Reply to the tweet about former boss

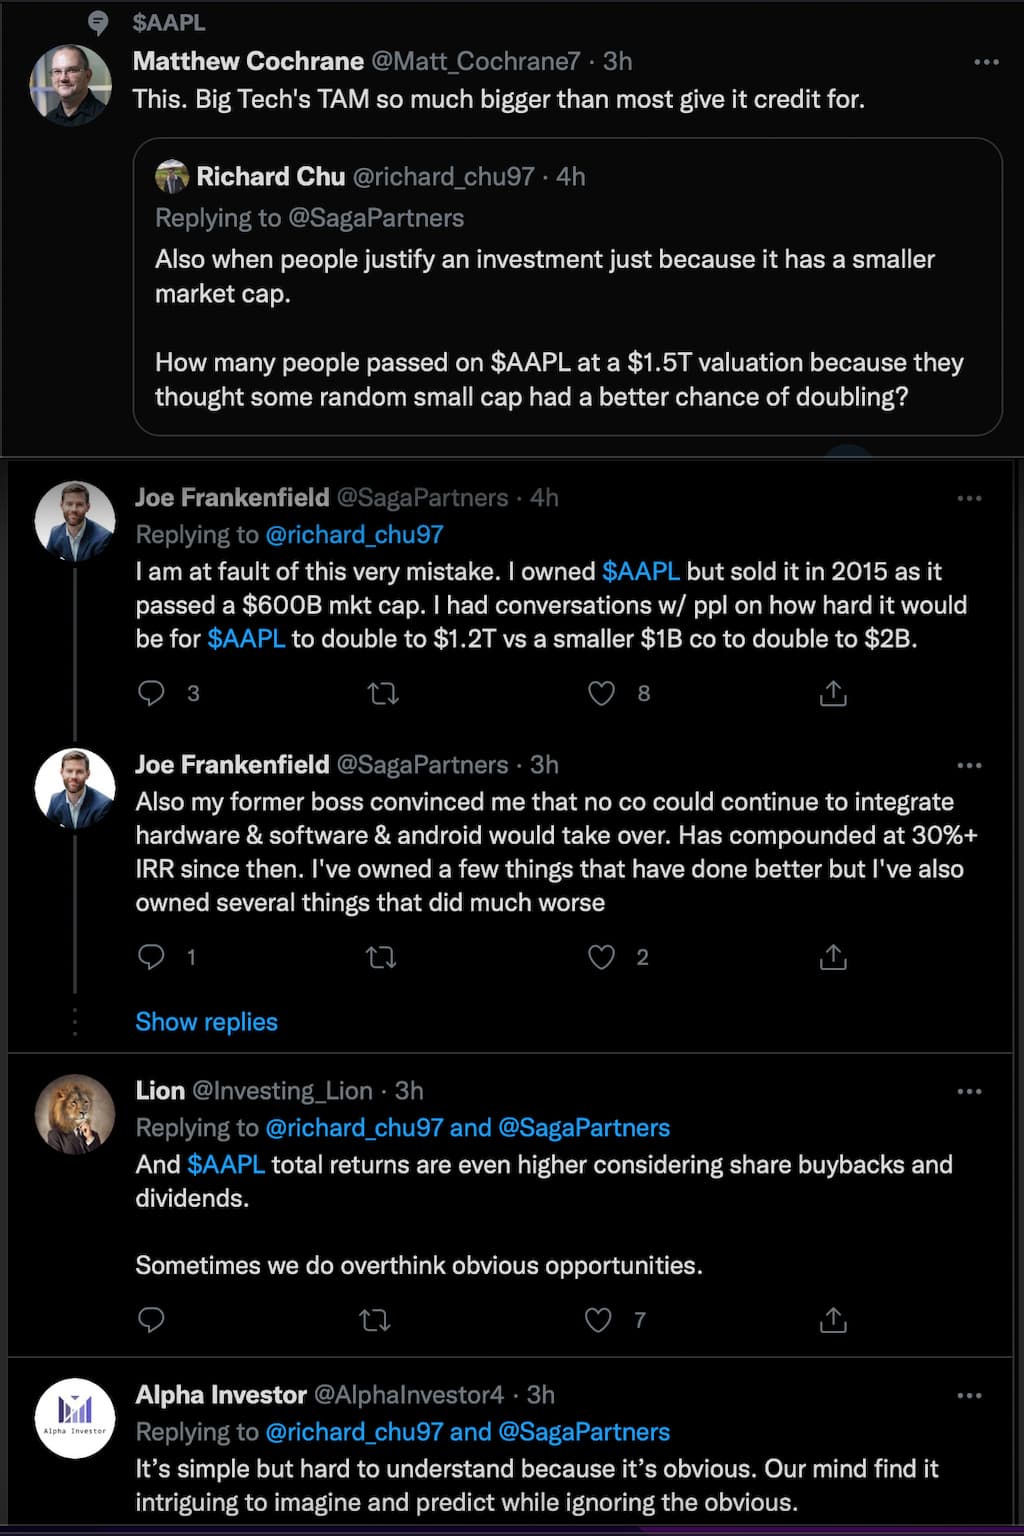tap(151, 957)
